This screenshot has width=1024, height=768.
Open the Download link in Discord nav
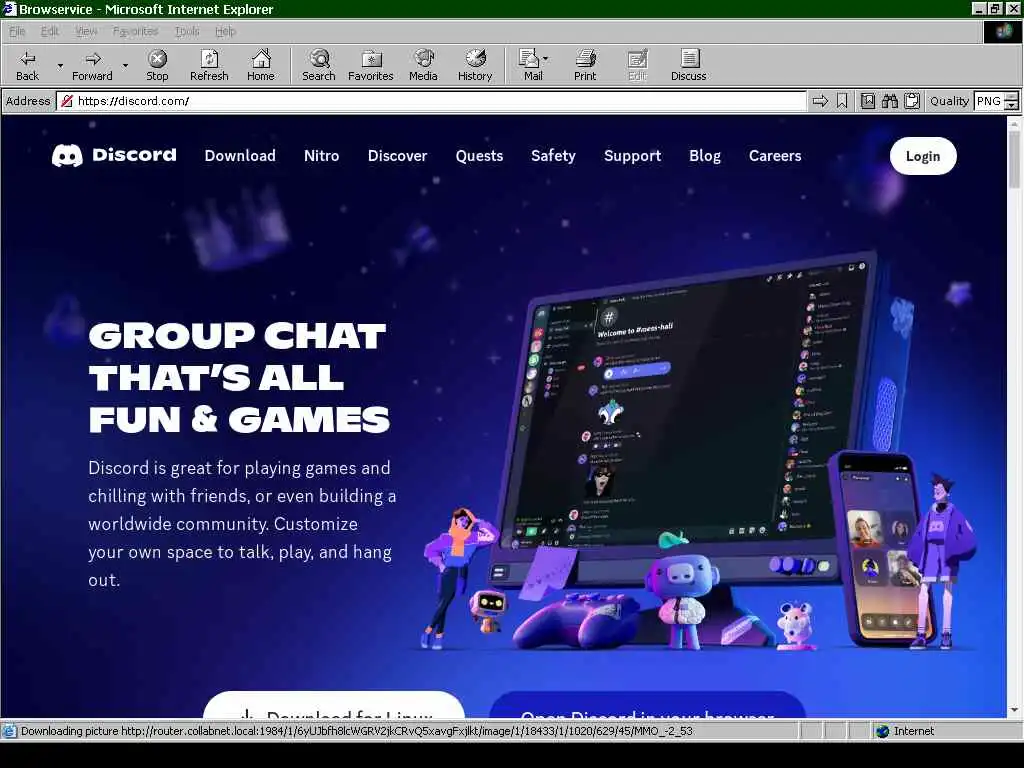(240, 155)
